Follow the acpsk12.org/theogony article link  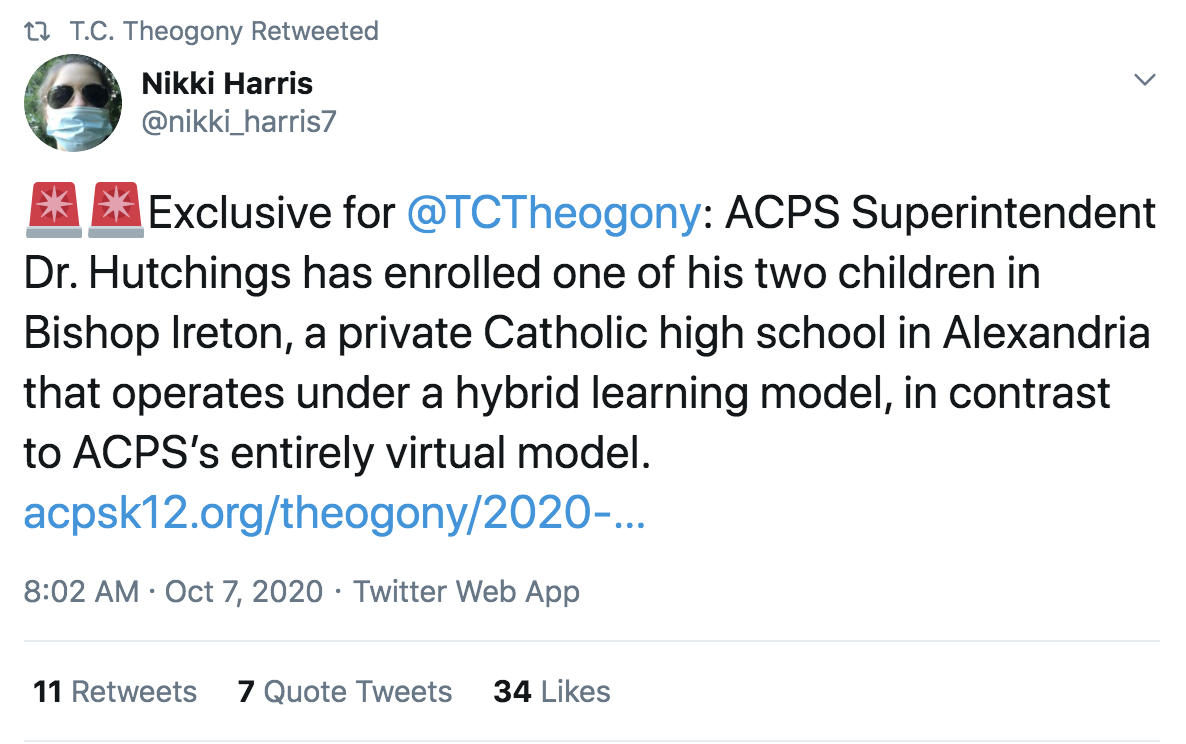tap(334, 514)
